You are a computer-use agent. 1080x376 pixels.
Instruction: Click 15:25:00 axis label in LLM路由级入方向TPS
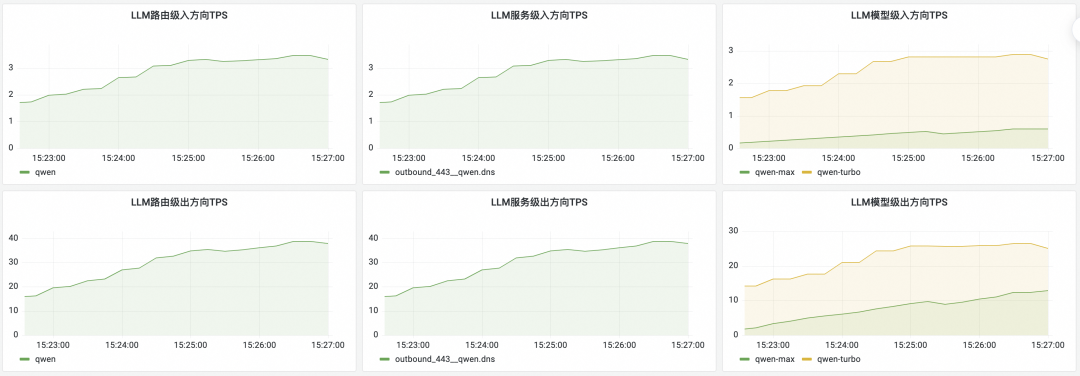coord(189,158)
